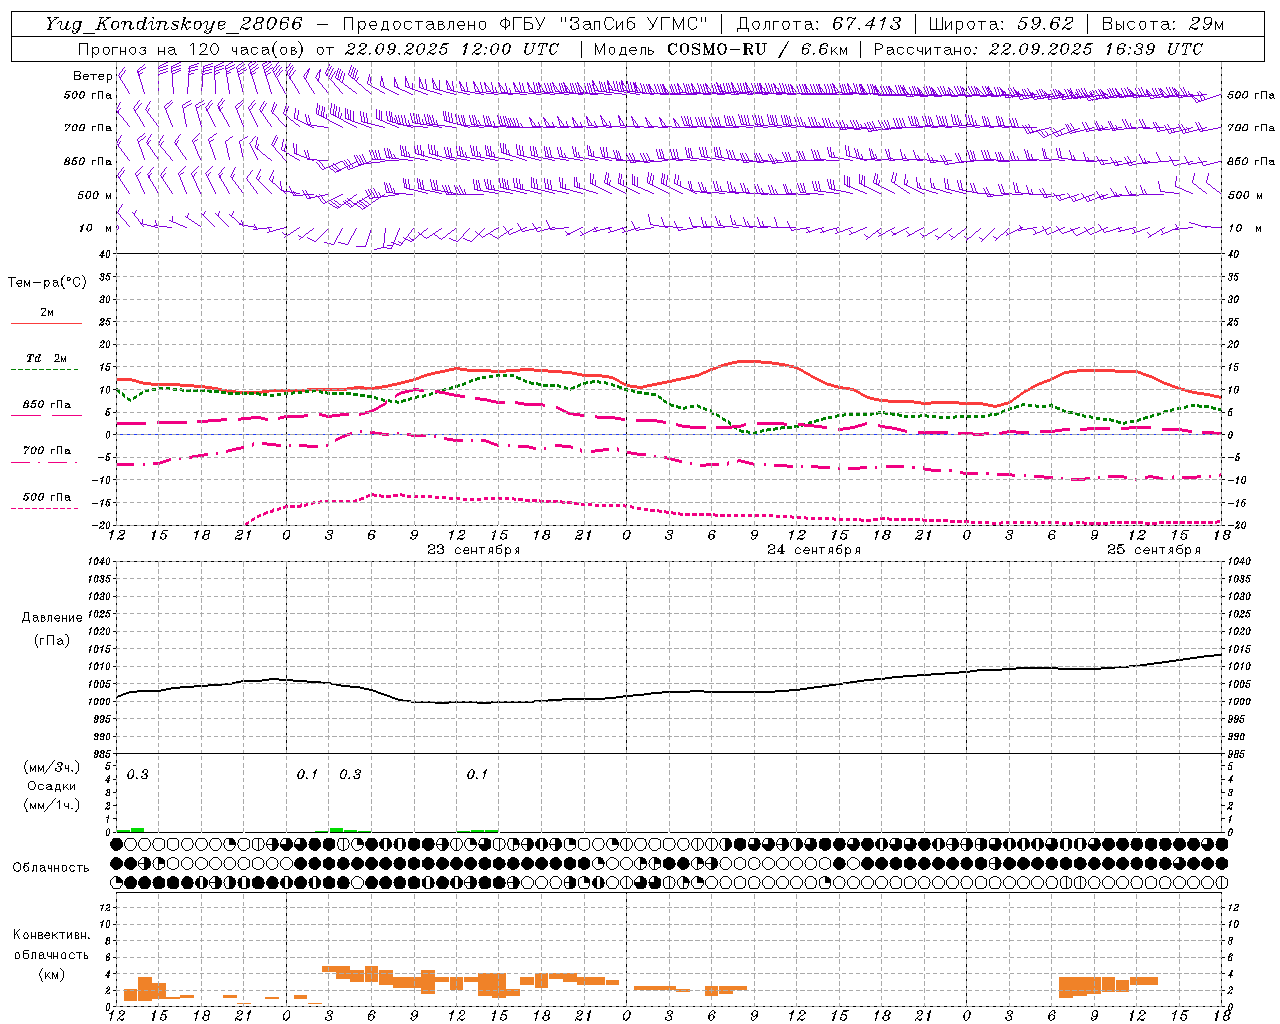This screenshot has width=1280, height=1024.
Task: Select the 'Модель COSMO-RU / 6.6км' text
Action: [x=720, y=49]
